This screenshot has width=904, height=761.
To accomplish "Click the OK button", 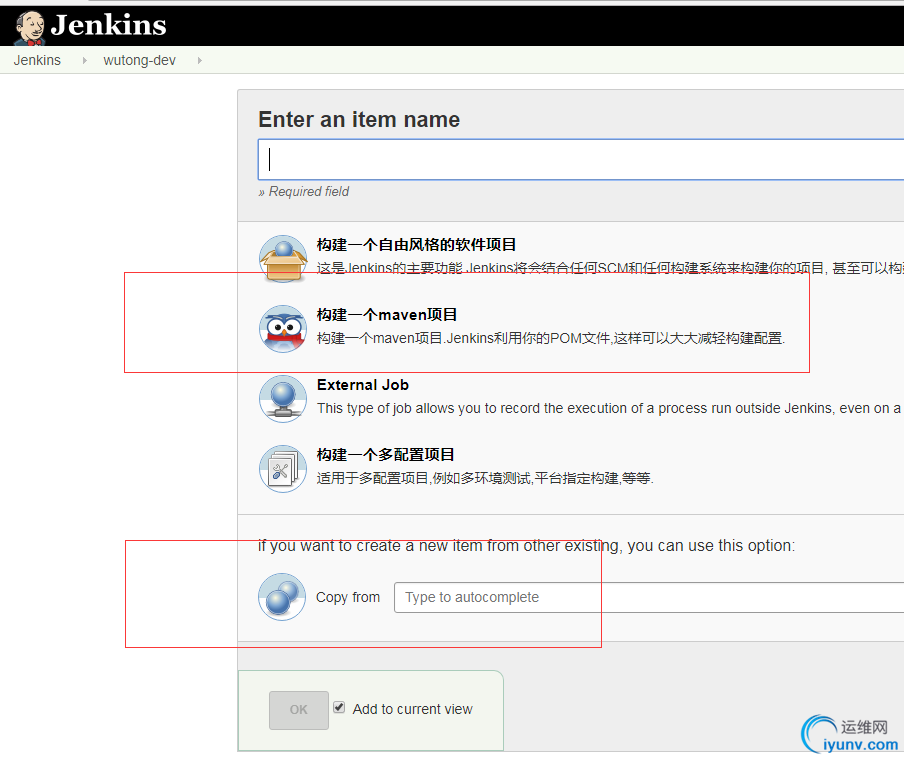I will coord(299,710).
